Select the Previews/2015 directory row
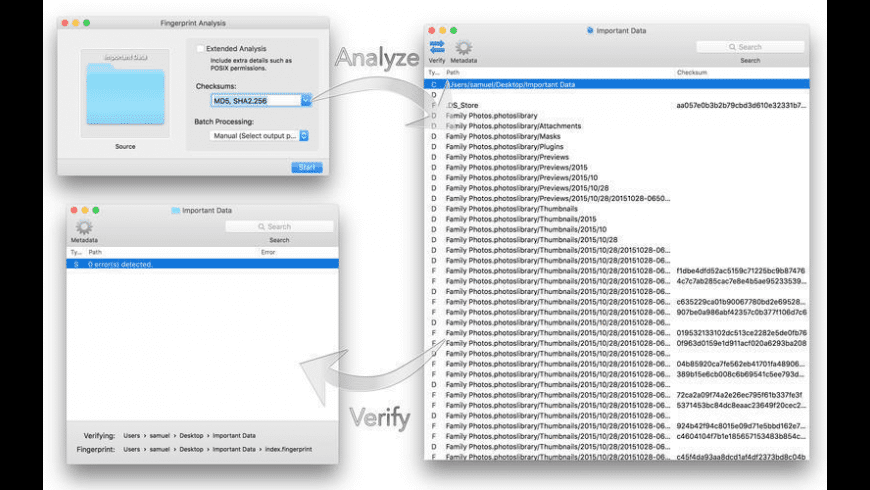Image resolution: width=870 pixels, height=490 pixels. tap(616, 167)
